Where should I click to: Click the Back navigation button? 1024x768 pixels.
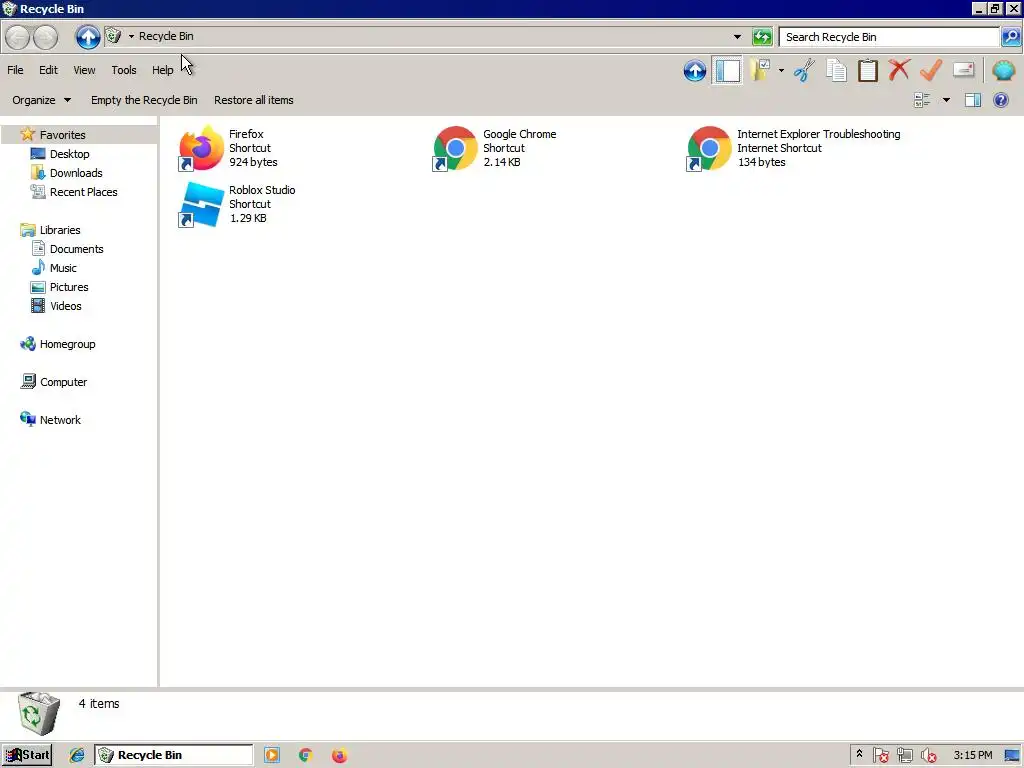(x=18, y=37)
